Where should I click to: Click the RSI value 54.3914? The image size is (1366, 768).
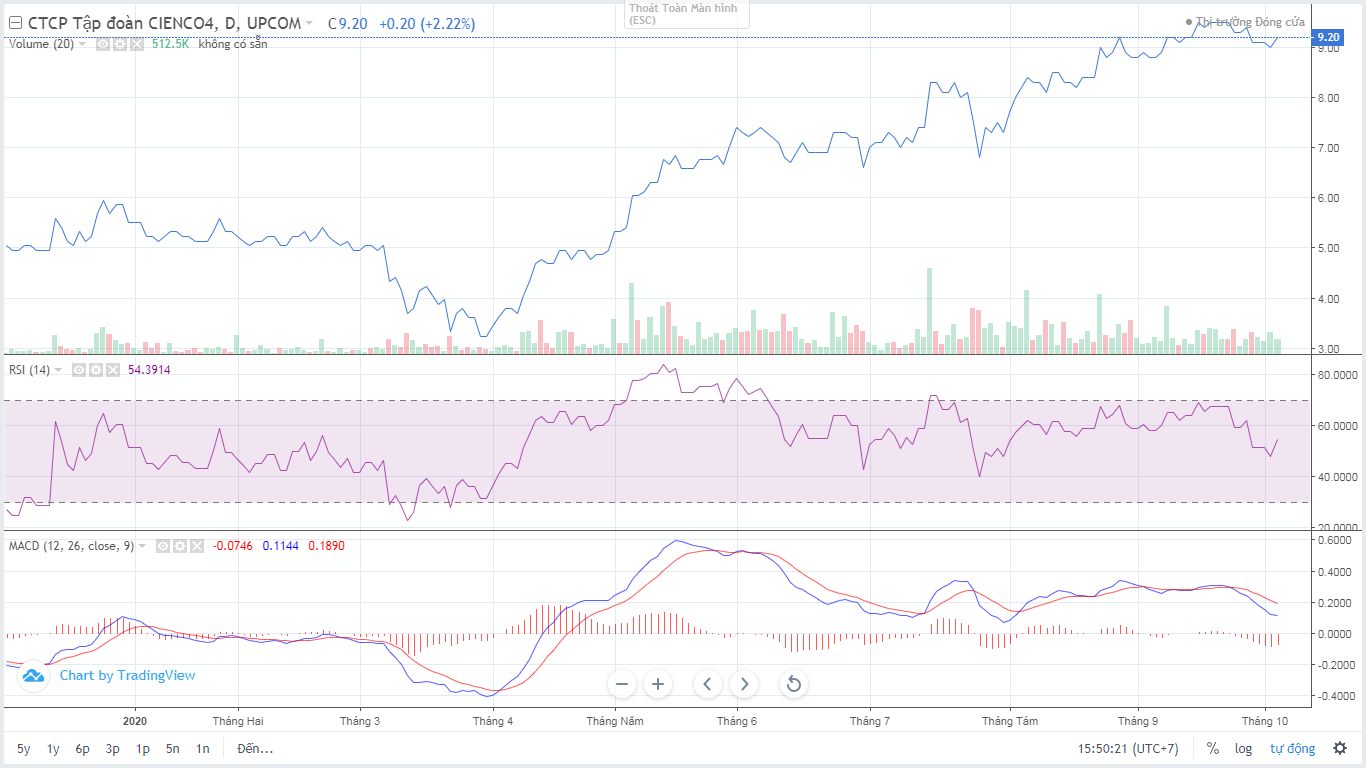click(x=150, y=370)
